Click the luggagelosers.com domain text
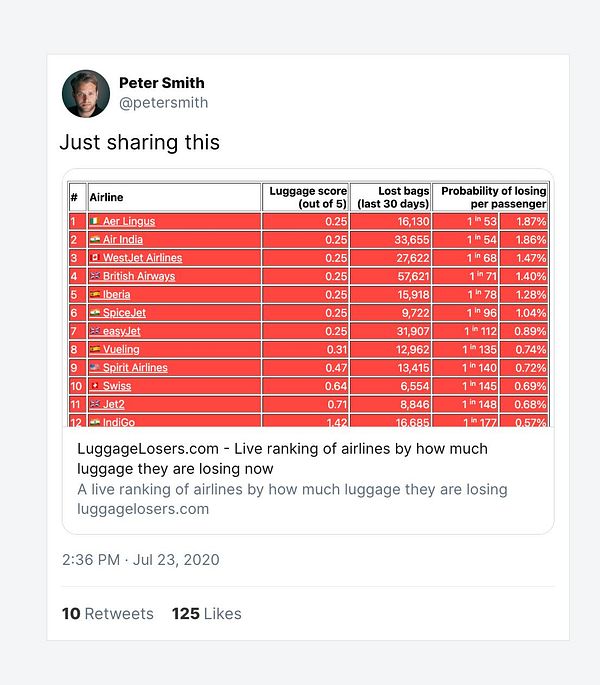Image resolution: width=600 pixels, height=685 pixels. pos(143,509)
